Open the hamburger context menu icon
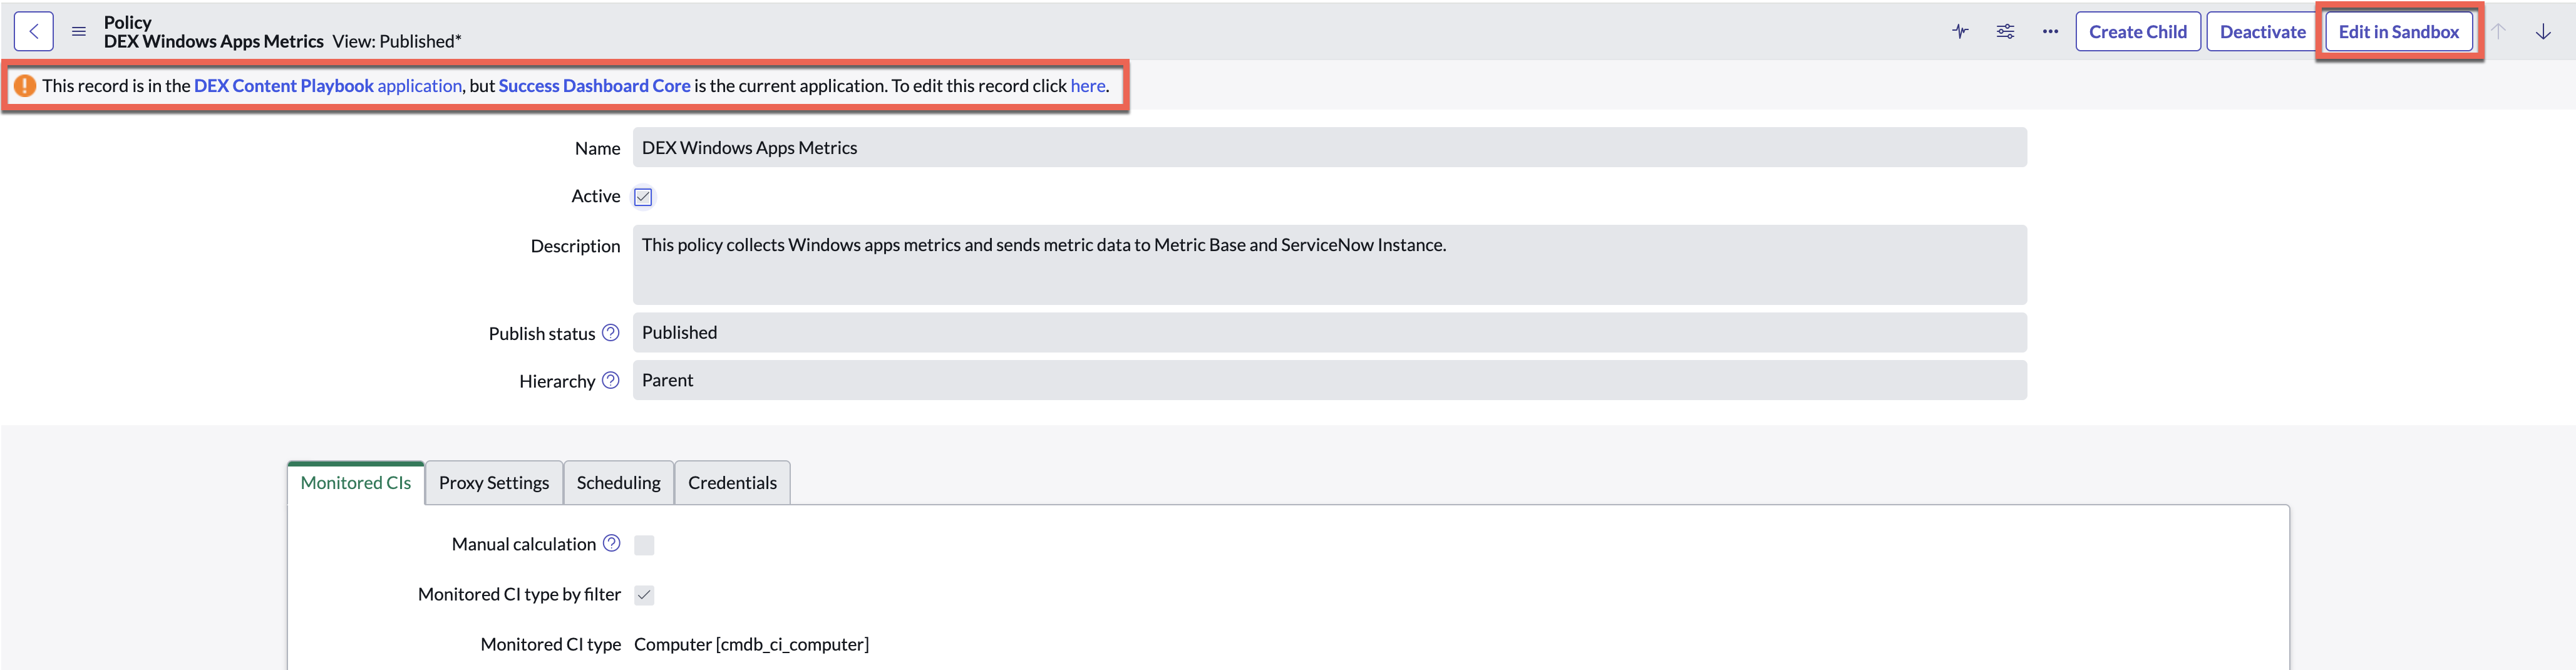Viewport: 2576px width, 670px height. click(79, 31)
